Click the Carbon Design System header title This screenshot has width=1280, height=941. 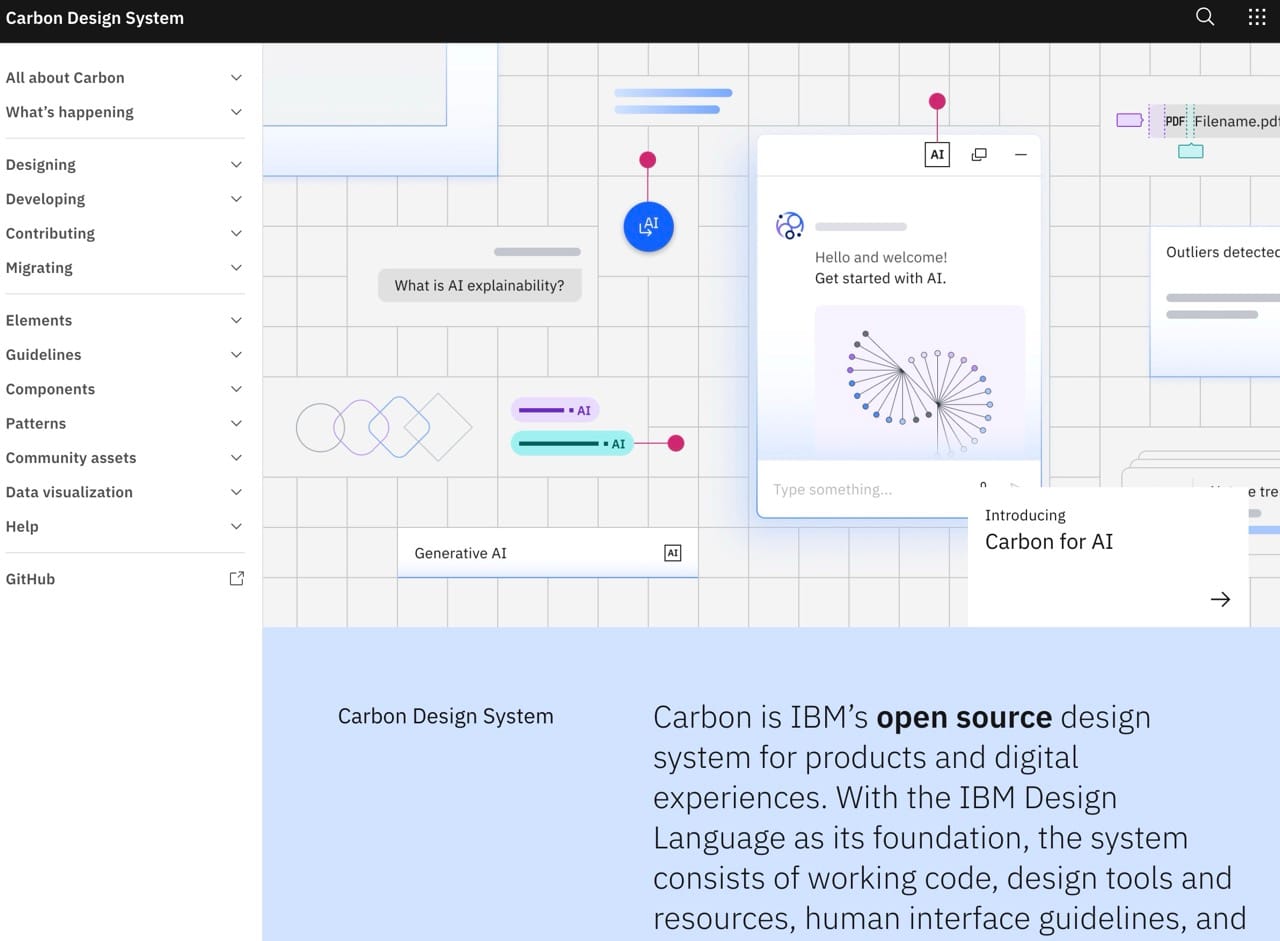[95, 18]
